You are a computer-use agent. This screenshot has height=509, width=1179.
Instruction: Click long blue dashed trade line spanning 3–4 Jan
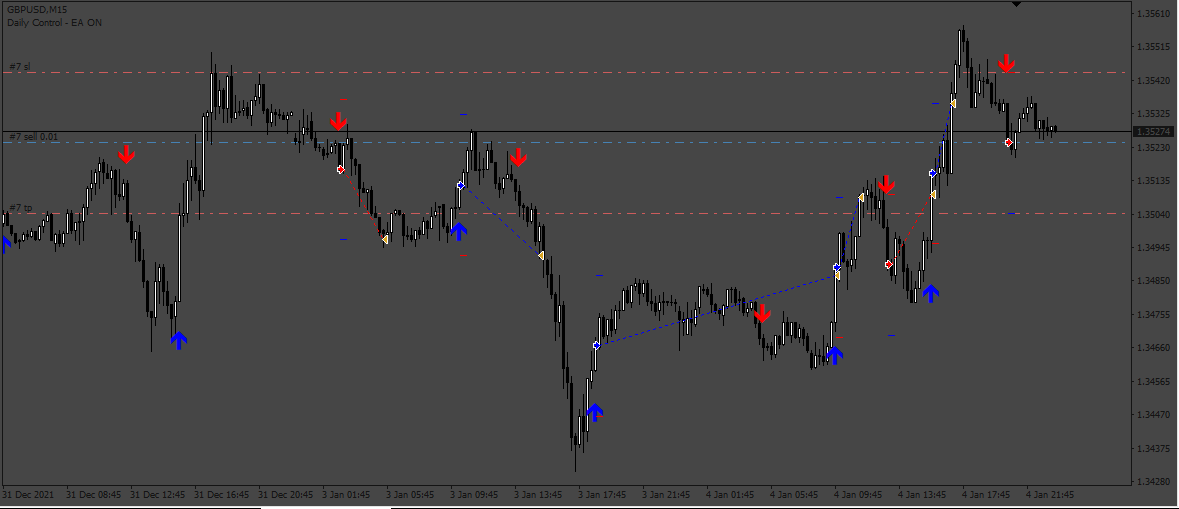coord(717,310)
